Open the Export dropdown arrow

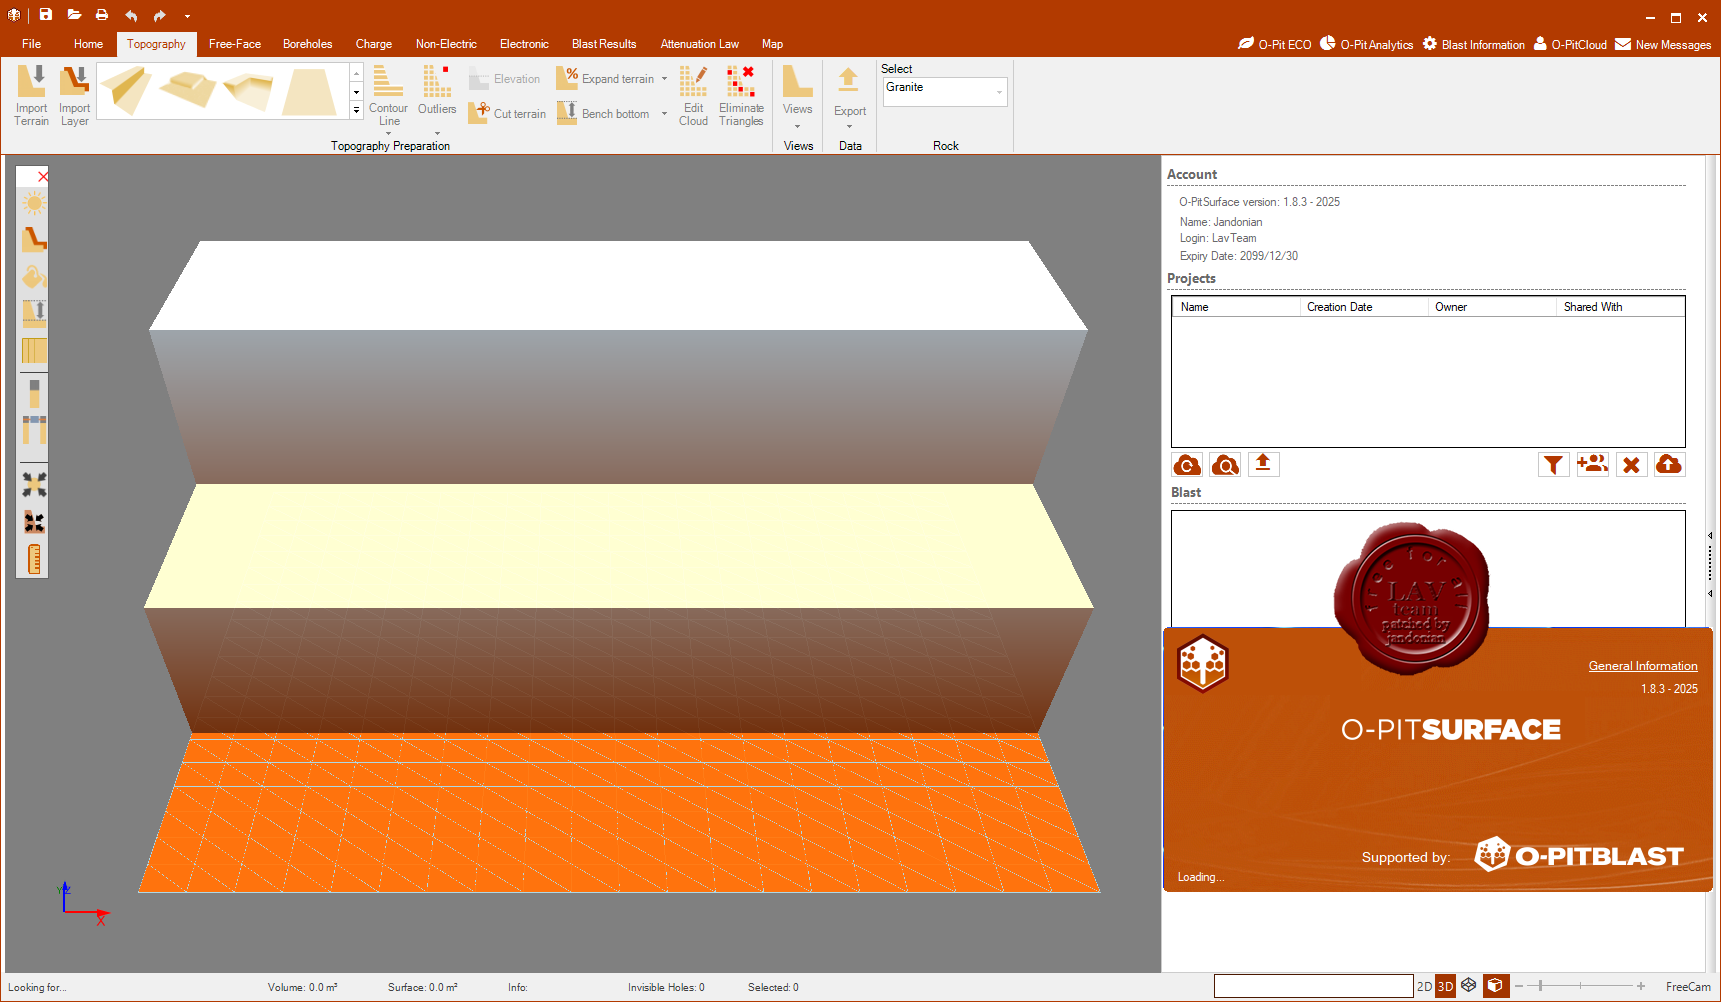[x=850, y=126]
